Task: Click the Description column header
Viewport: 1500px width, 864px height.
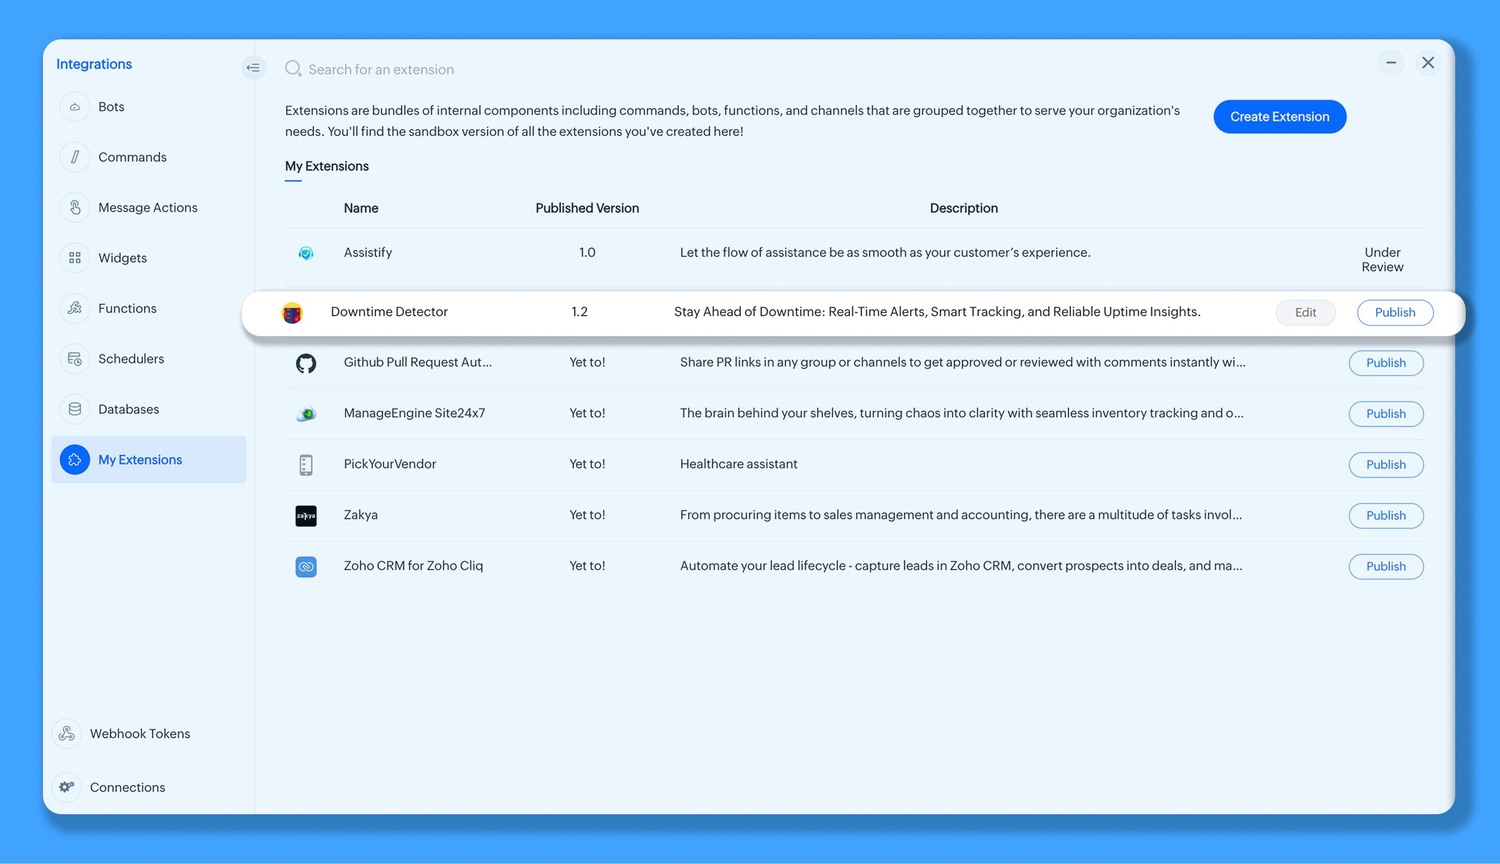Action: tap(964, 208)
